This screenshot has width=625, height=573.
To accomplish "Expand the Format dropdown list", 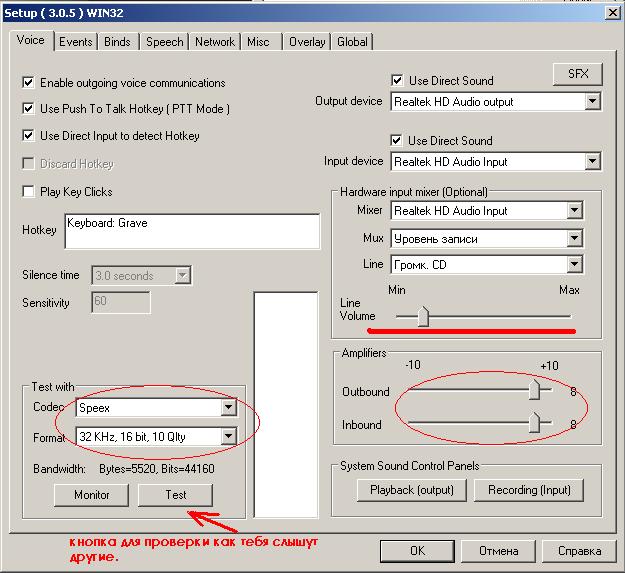I will coord(228,436).
